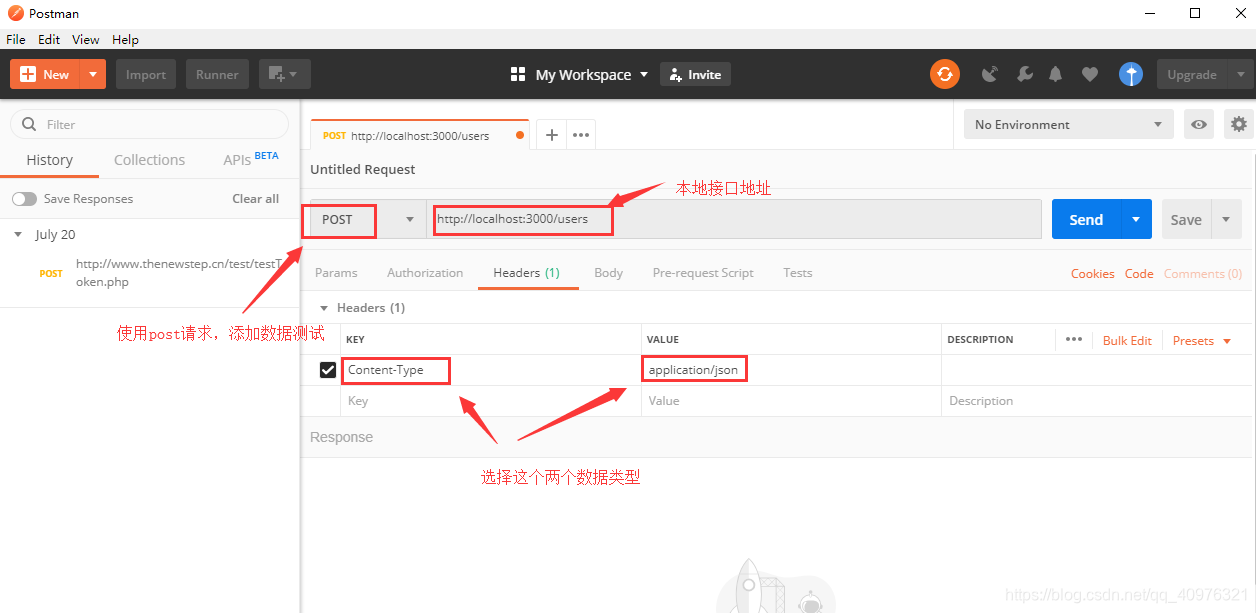Click the Bulk Edit link
Screen dimensions: 1256x613
pyautogui.click(x=1127, y=341)
